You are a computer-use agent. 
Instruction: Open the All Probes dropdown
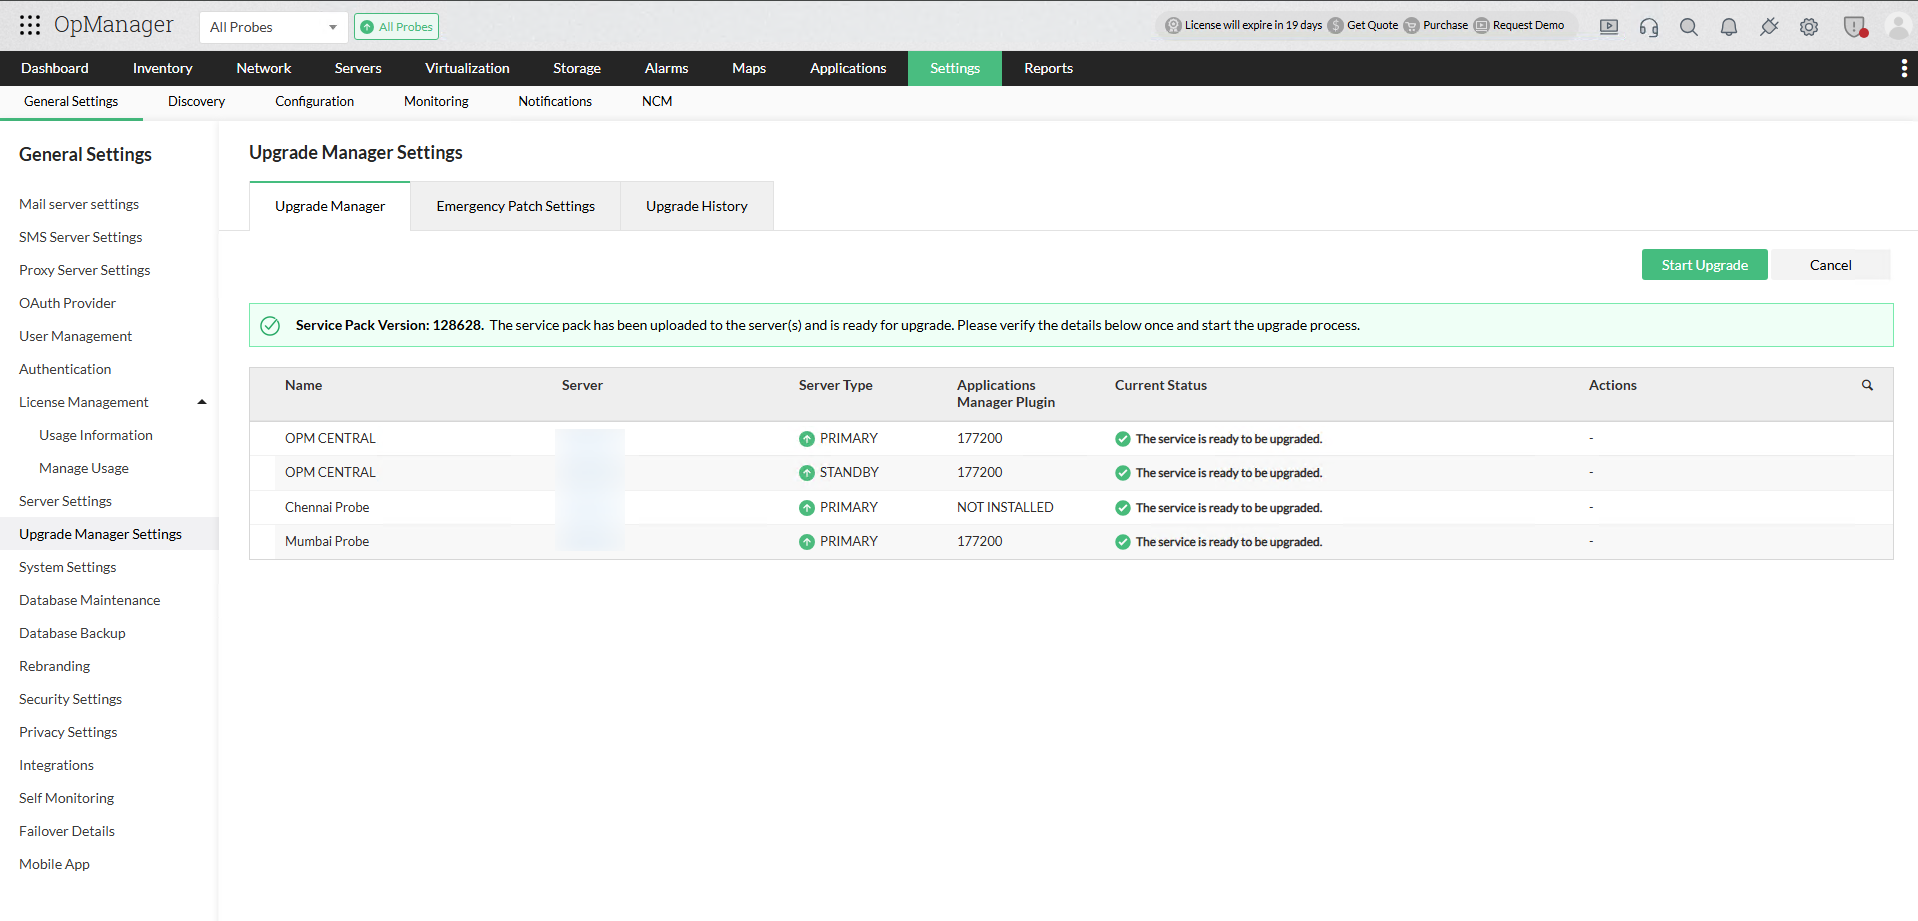273,27
